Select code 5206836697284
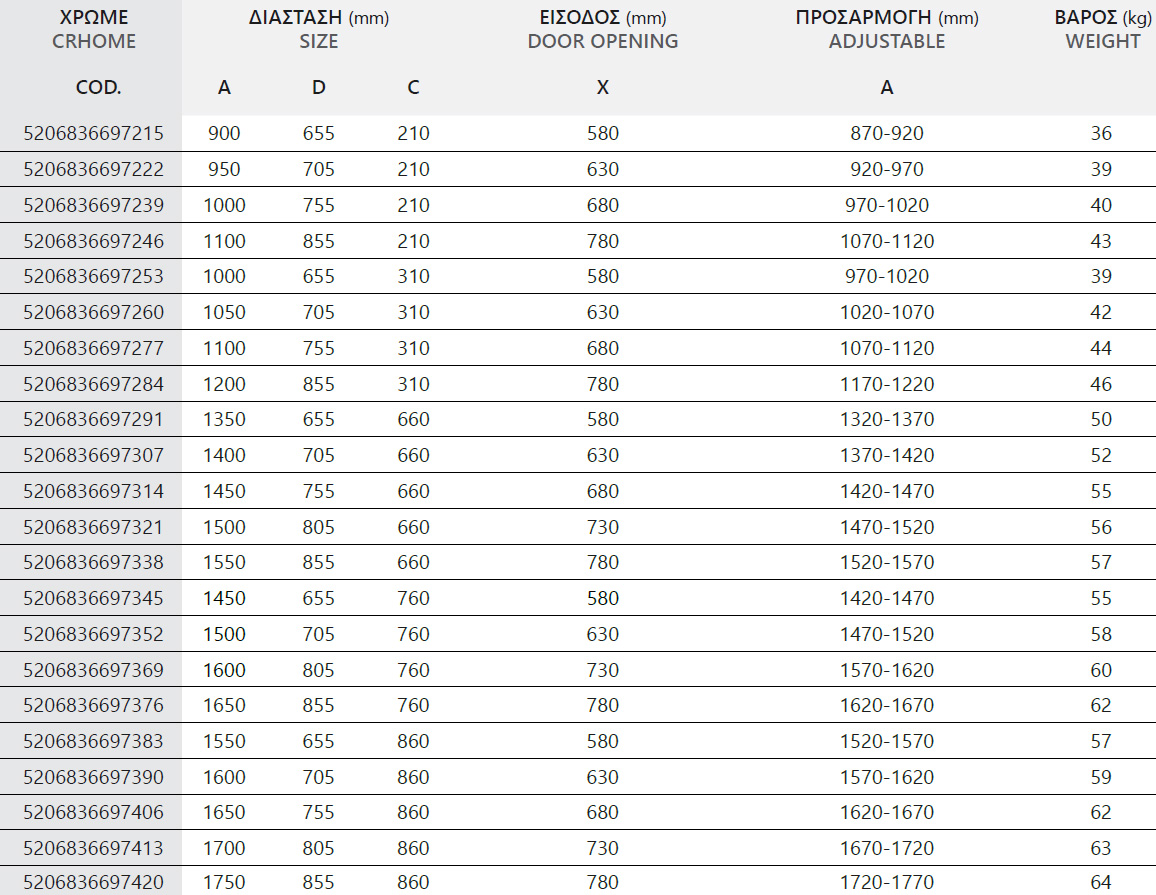1156x895 pixels. pos(94,384)
